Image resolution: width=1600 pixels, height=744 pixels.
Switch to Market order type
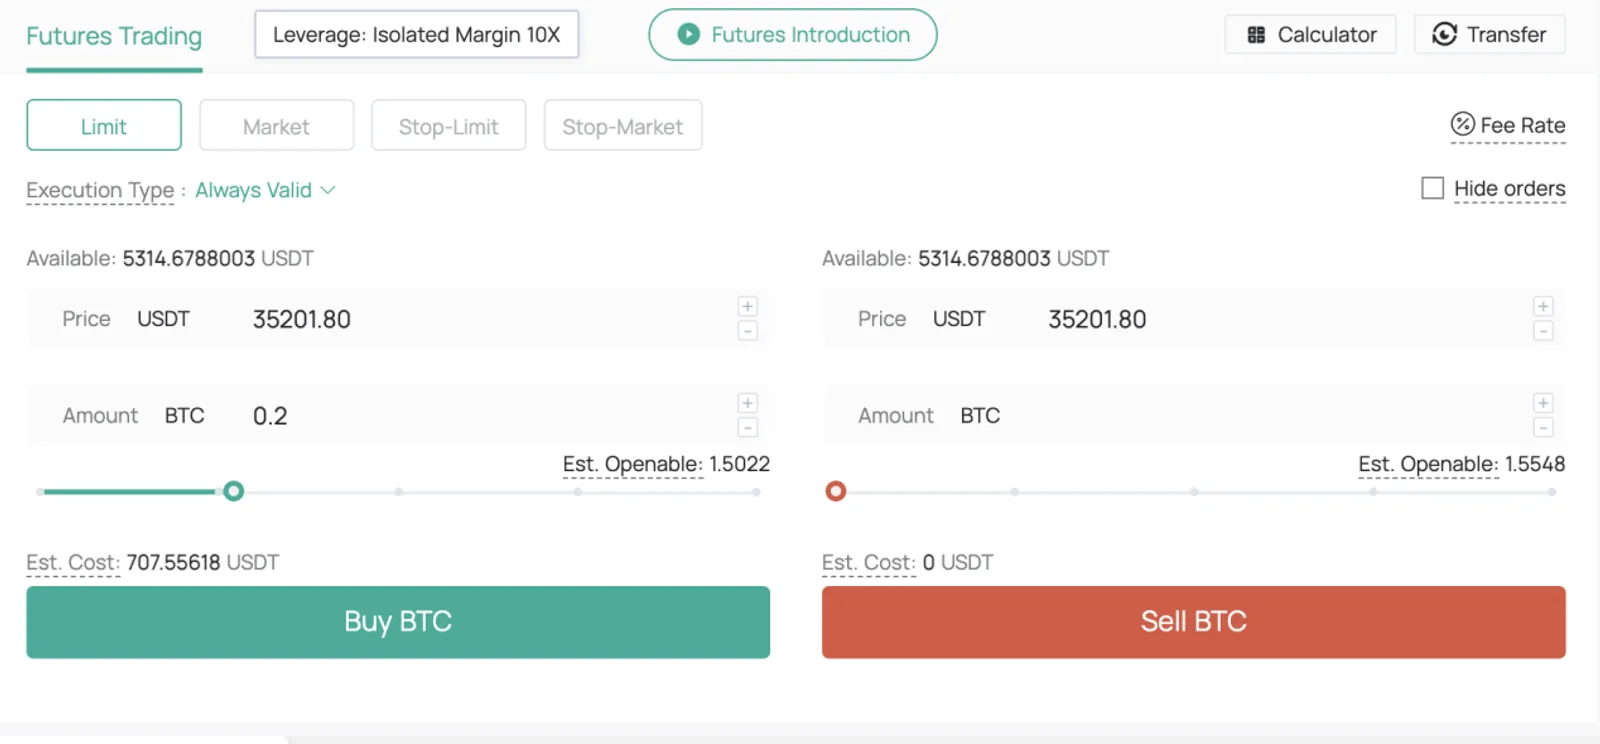pyautogui.click(x=276, y=126)
